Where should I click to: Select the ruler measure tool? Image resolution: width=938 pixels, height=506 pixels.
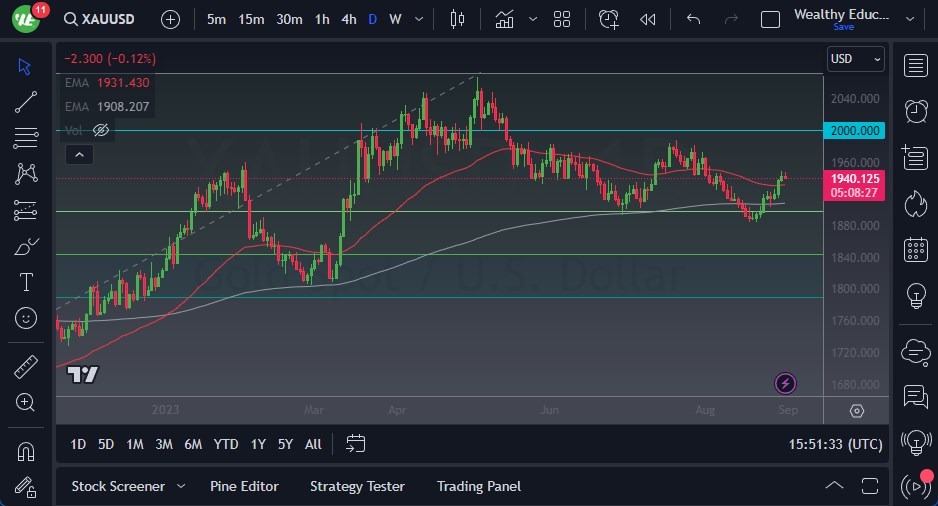pyautogui.click(x=26, y=366)
